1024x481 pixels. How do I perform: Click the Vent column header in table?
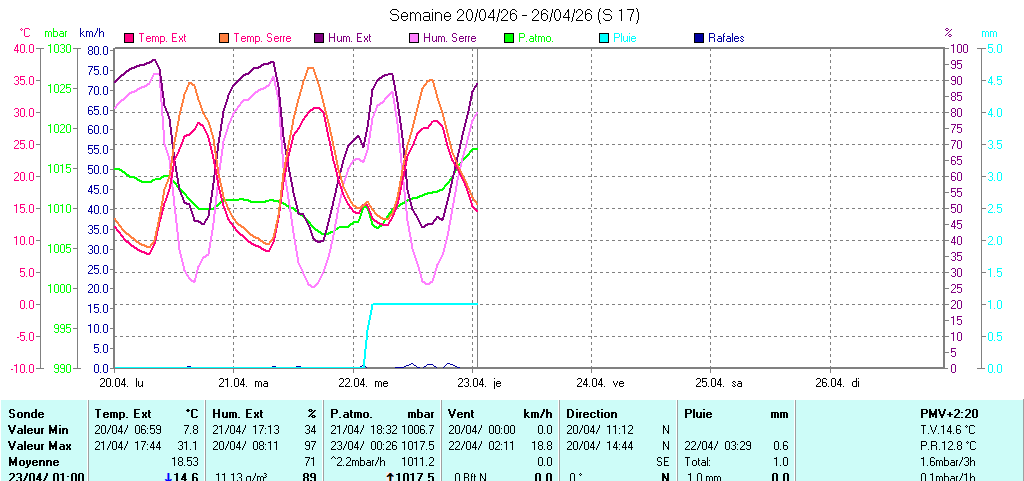(x=462, y=413)
